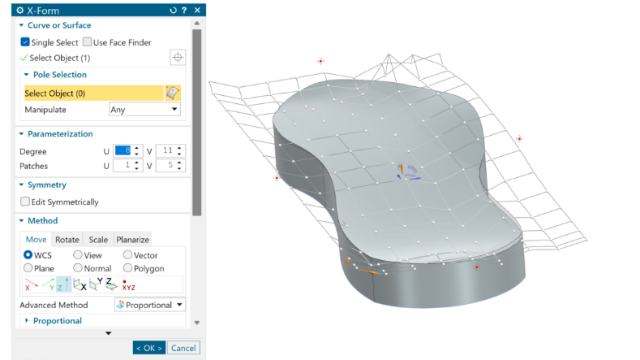Collapse the Pole Selection section
The height and width of the screenshot is (360, 640).
[27, 75]
